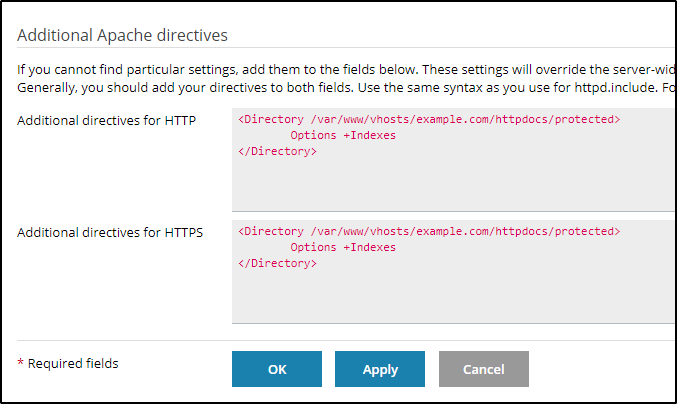Click the OK button
The width and height of the screenshot is (677, 404).
[x=277, y=369]
